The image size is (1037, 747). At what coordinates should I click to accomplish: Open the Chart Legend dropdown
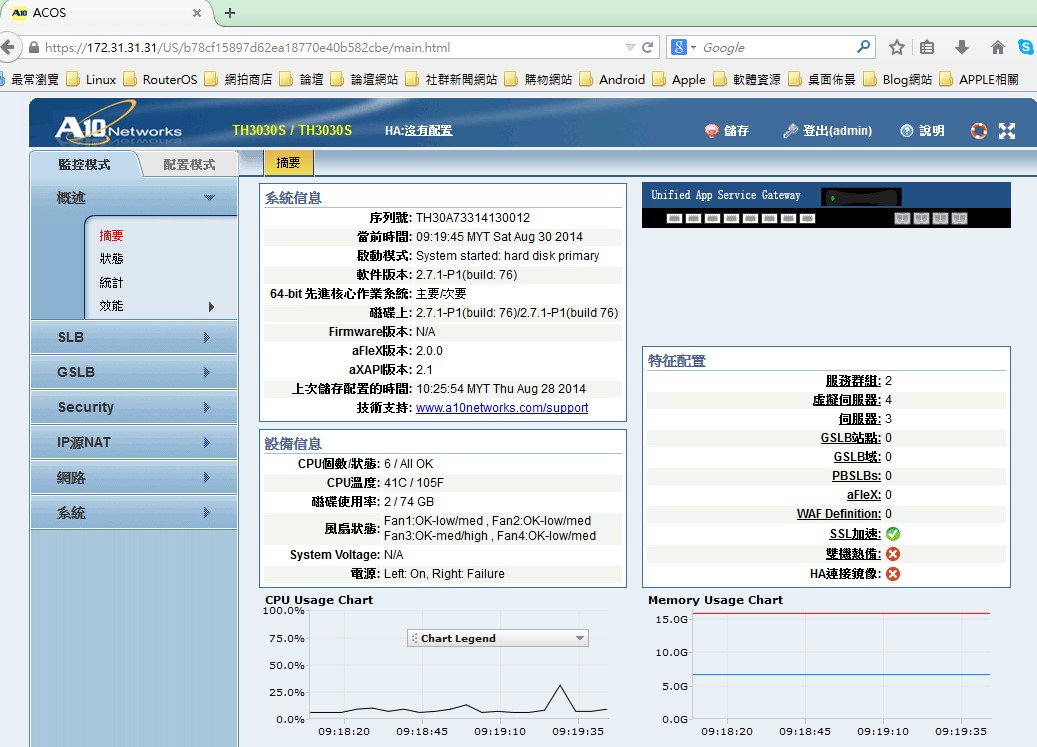pos(497,638)
